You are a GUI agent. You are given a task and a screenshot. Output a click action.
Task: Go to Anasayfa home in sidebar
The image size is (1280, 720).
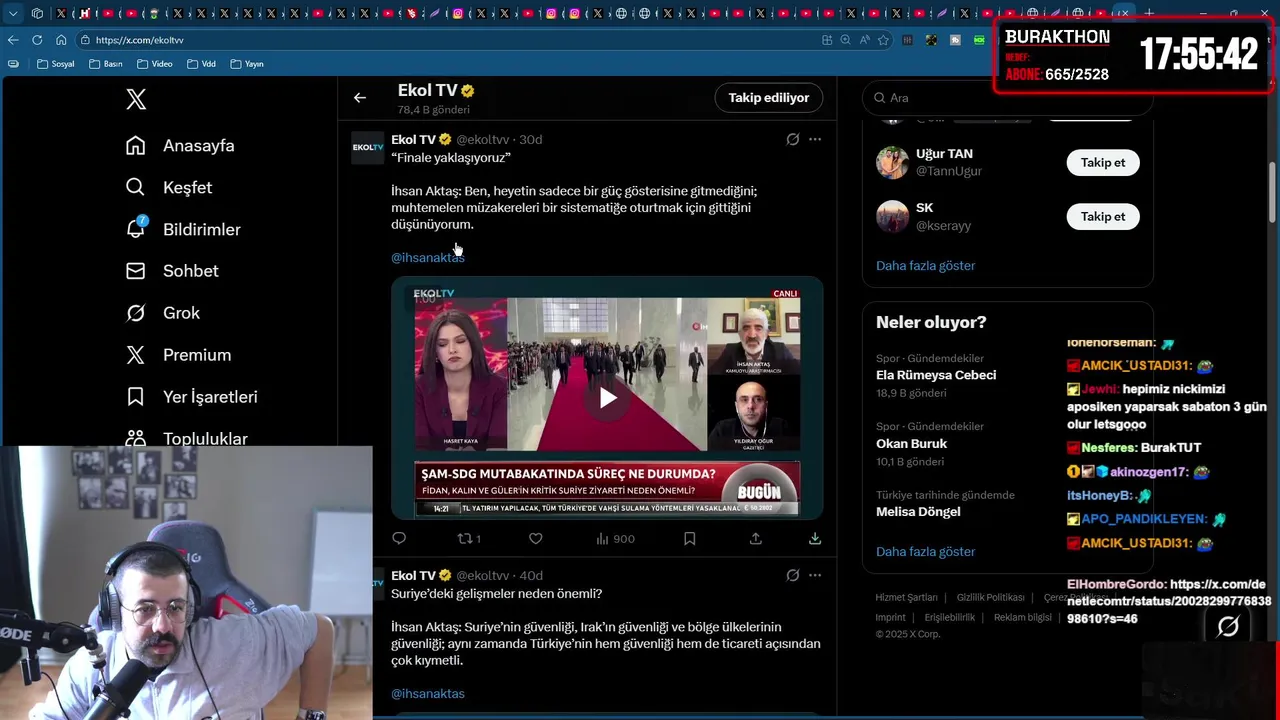pyautogui.click(x=180, y=146)
